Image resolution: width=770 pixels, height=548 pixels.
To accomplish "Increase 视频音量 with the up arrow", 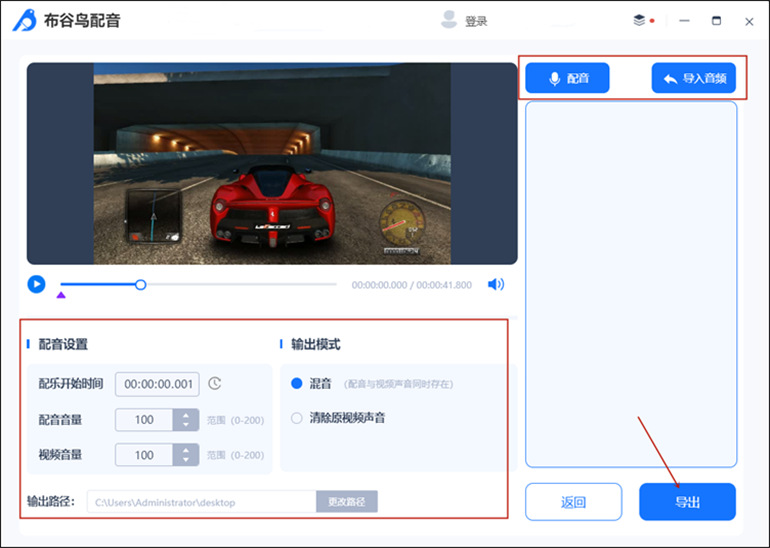I will pyautogui.click(x=186, y=450).
